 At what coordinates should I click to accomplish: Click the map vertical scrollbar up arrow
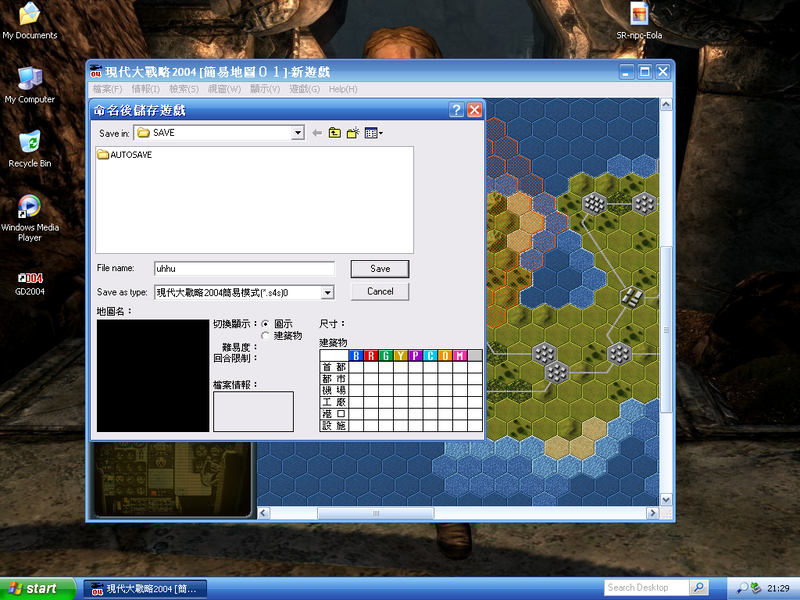[666, 105]
